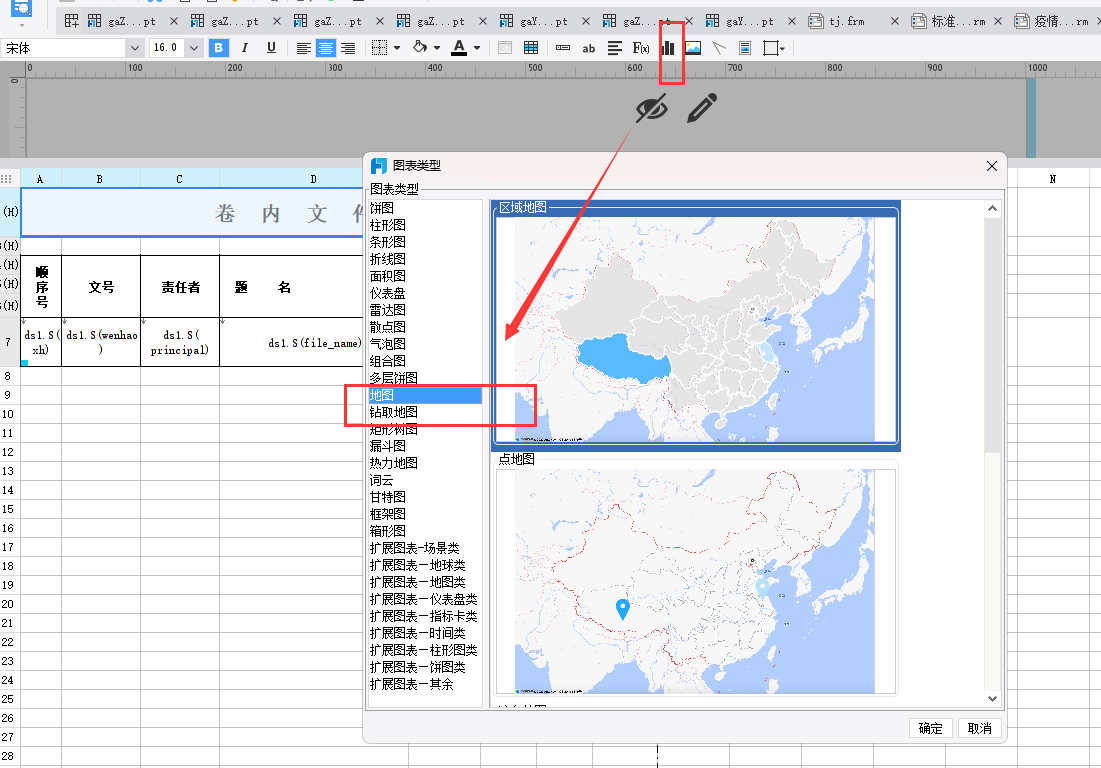The width and height of the screenshot is (1101, 768).
Task: Expand the fill color dropdown arrow
Action: tap(437, 48)
